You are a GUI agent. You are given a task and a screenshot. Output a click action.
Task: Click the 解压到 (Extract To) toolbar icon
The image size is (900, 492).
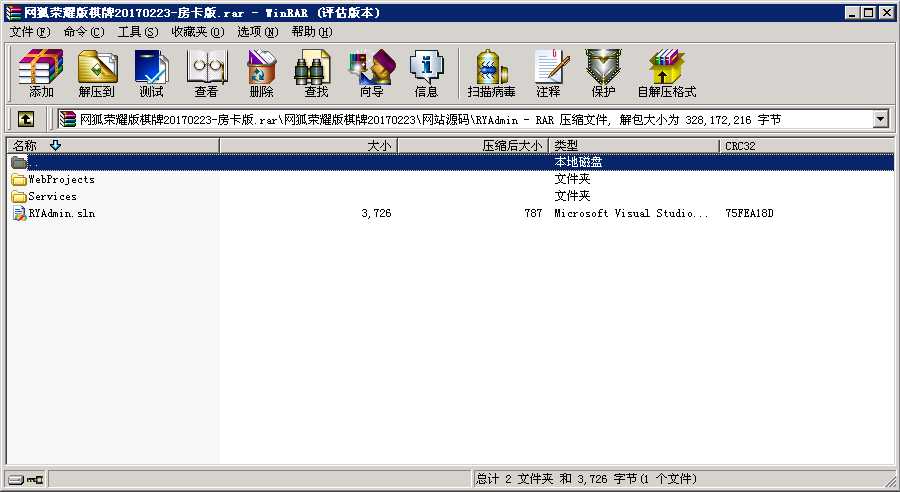pos(96,73)
